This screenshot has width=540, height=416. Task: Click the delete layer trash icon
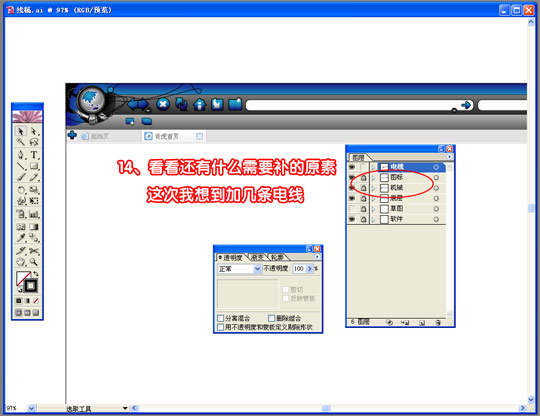pos(438,323)
